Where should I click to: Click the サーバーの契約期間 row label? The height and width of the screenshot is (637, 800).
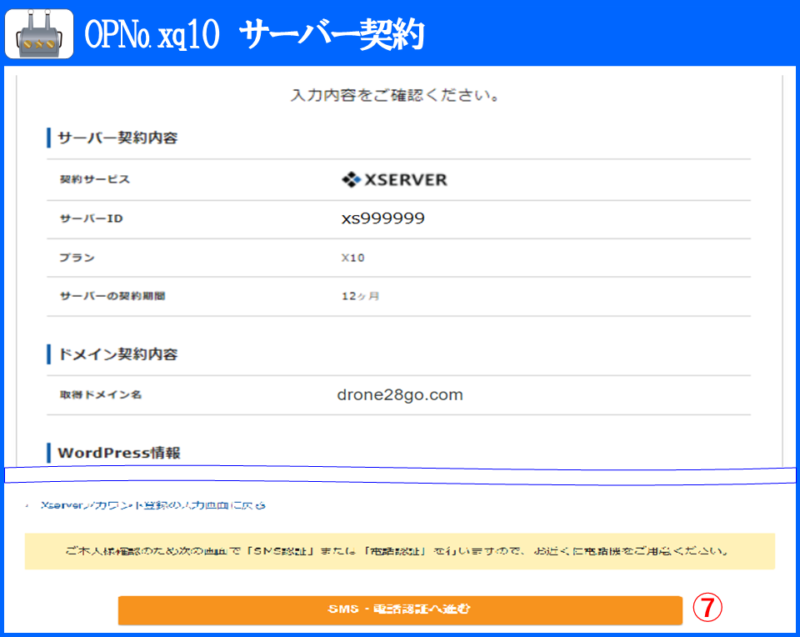tap(112, 296)
